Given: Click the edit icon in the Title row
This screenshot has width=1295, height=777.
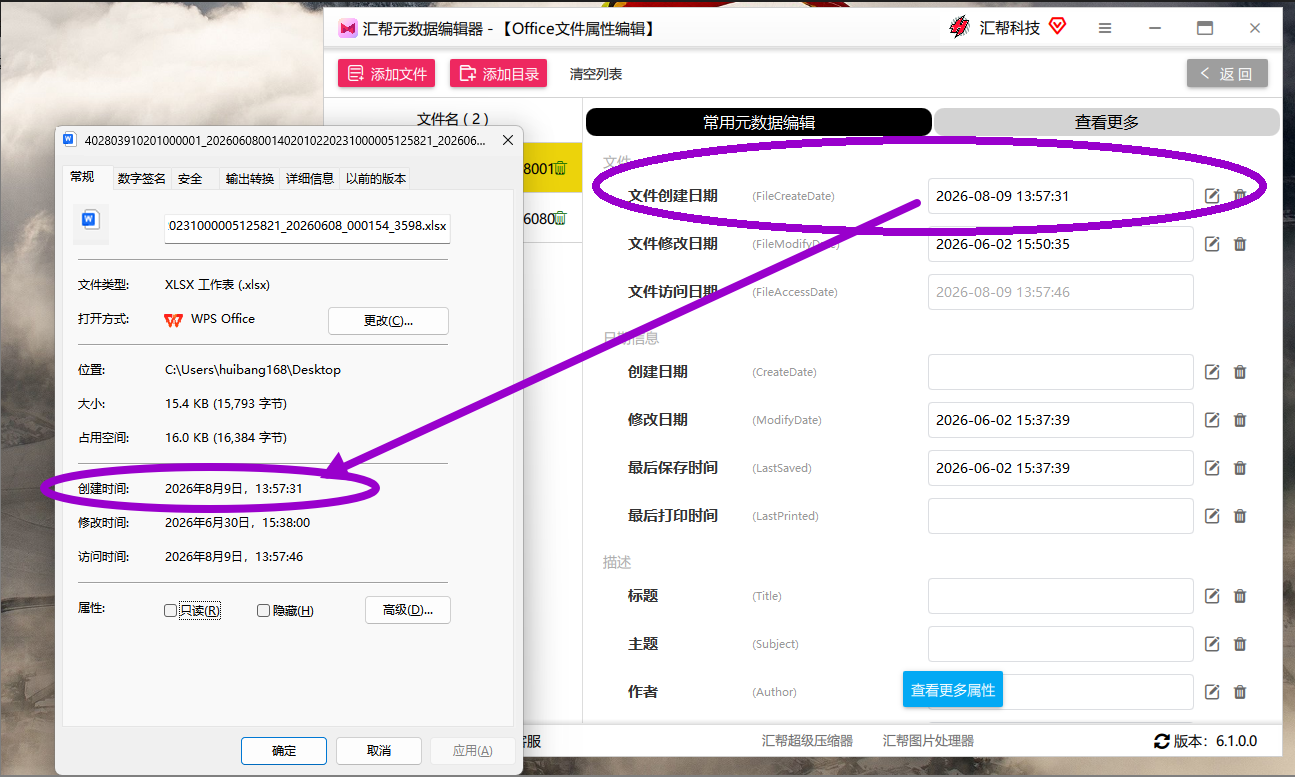Looking at the screenshot, I should coord(1212,596).
